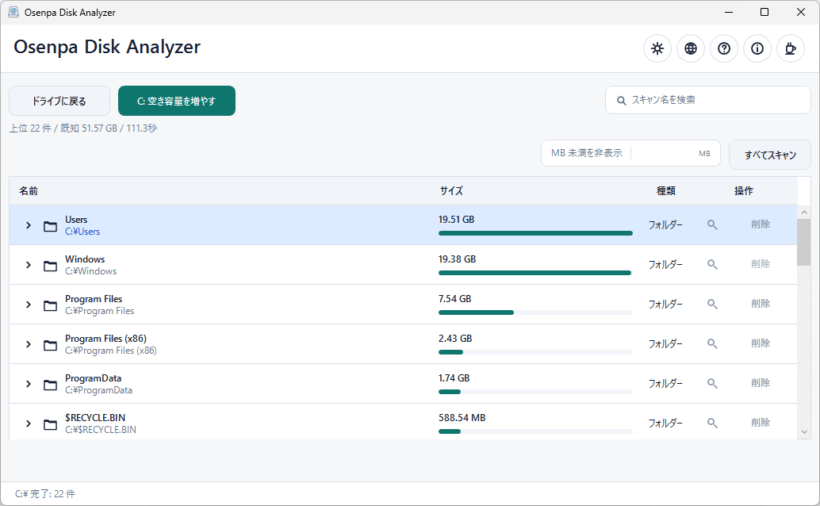Minimize the Osenpa Disk Analyzer window
The height and width of the screenshot is (506, 820).
tap(728, 12)
